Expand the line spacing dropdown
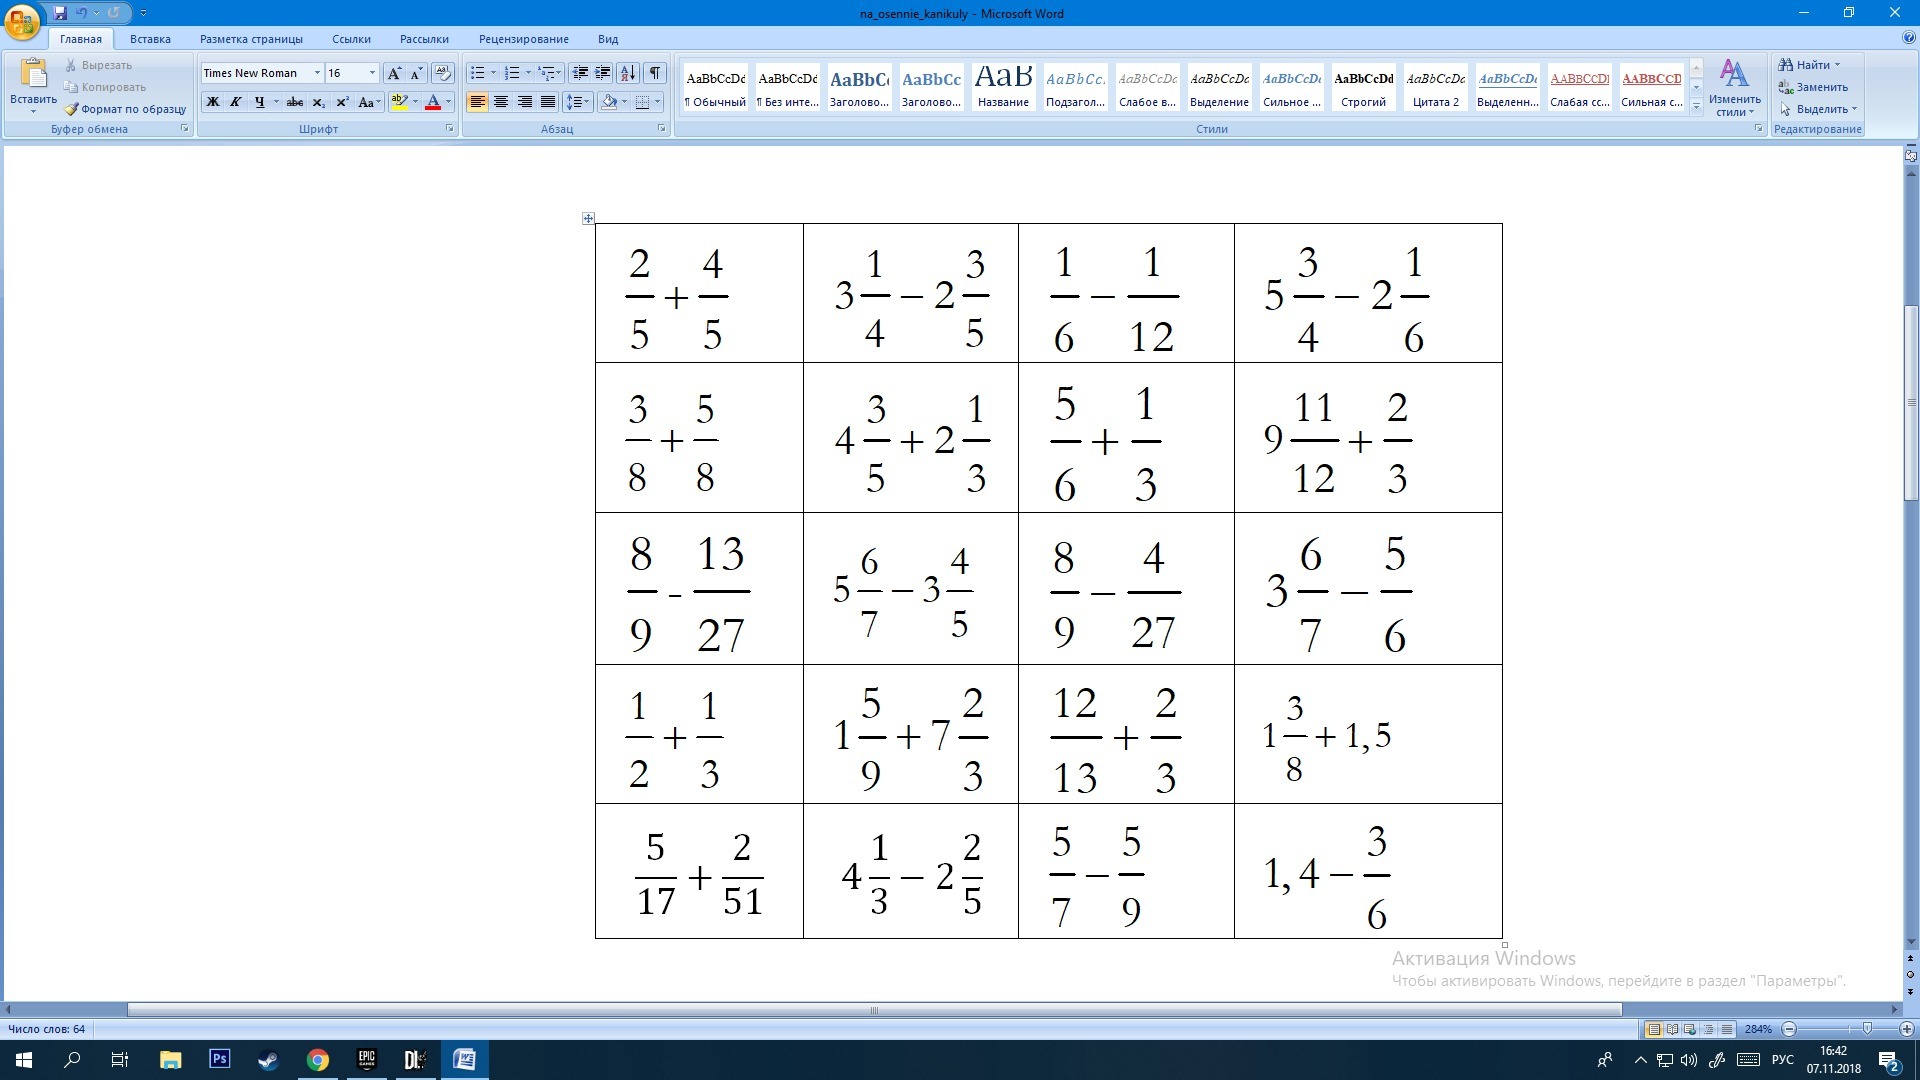The width and height of the screenshot is (1920, 1080). (587, 102)
